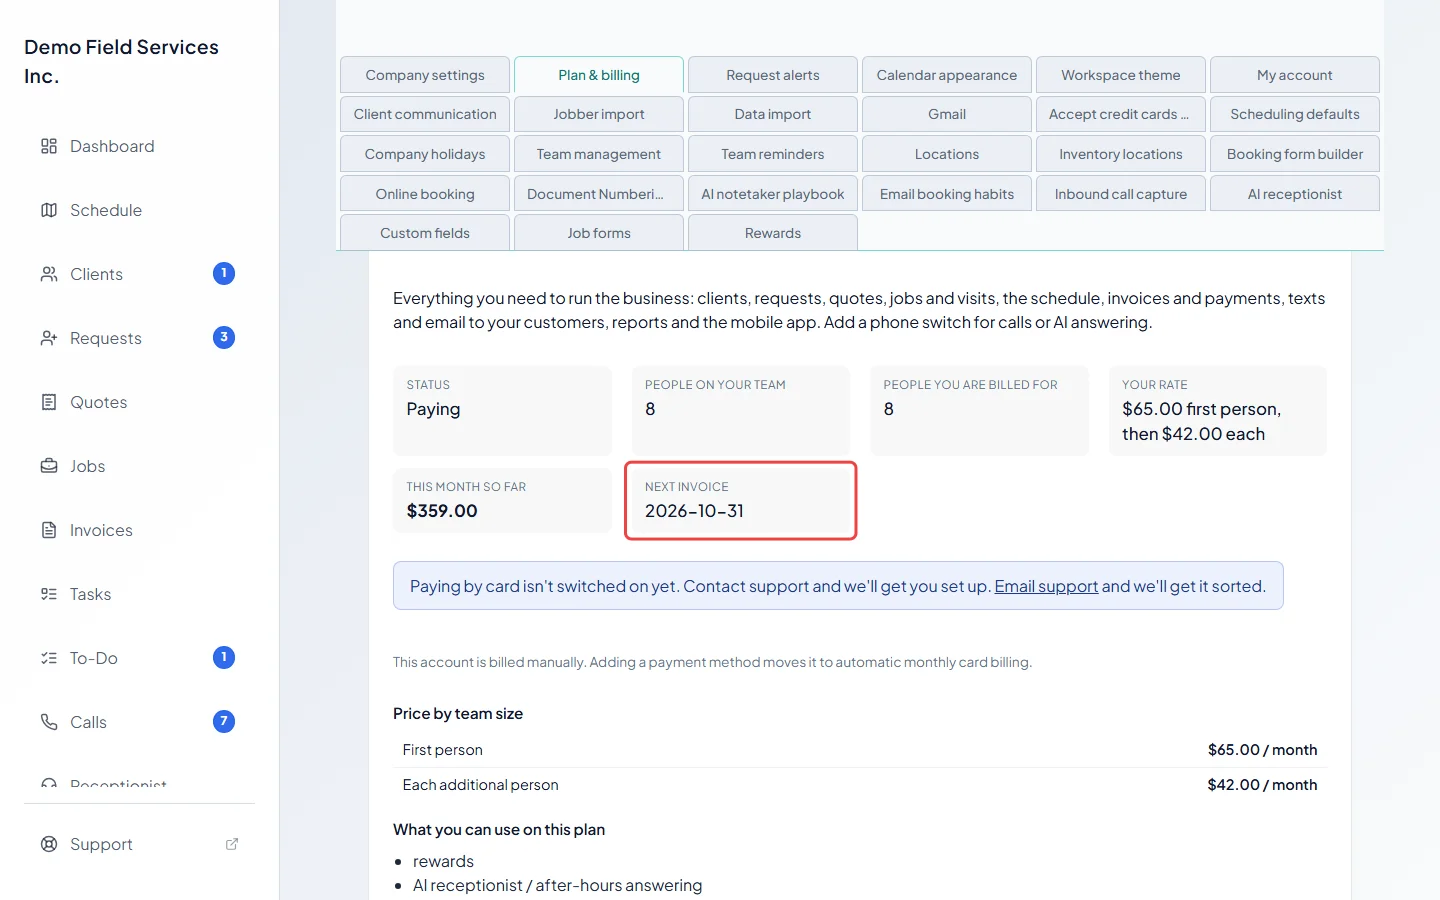
Task: Switch to the Request alerts tab
Action: click(773, 75)
